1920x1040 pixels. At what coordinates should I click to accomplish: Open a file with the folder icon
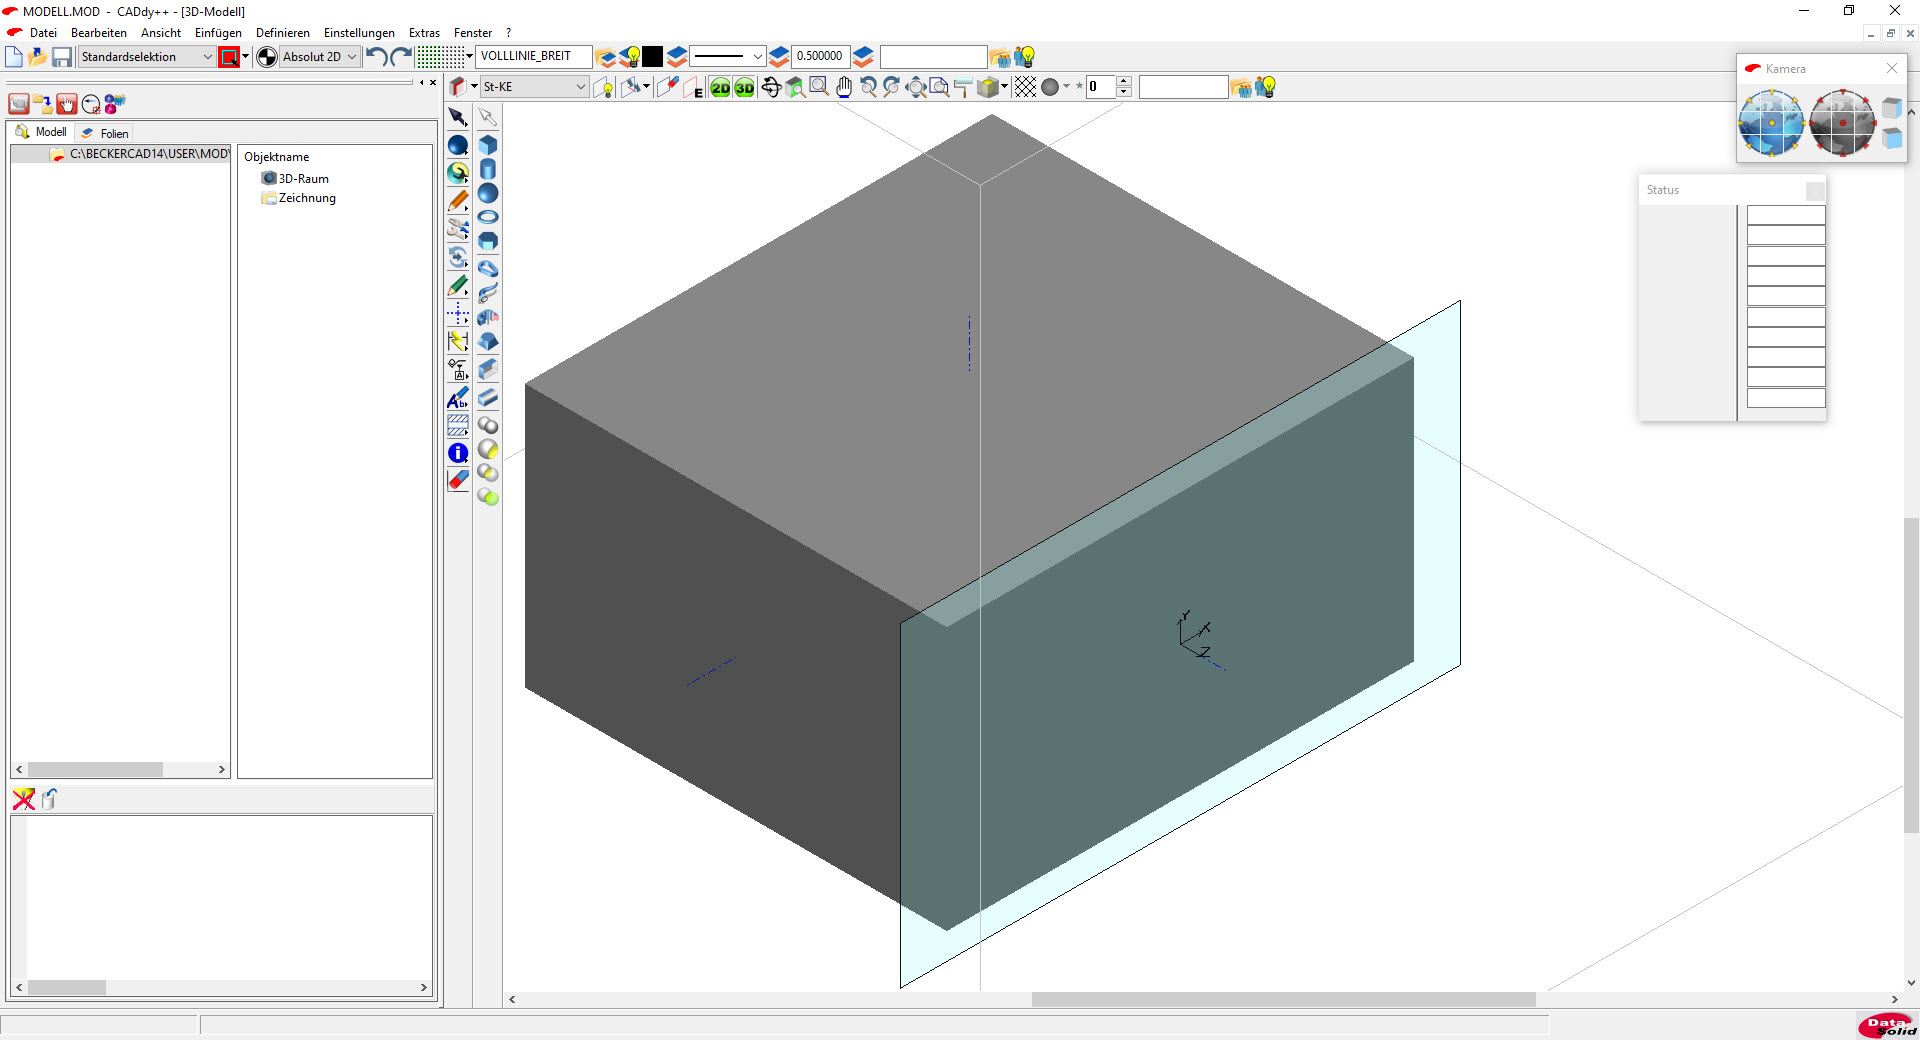tap(38, 57)
